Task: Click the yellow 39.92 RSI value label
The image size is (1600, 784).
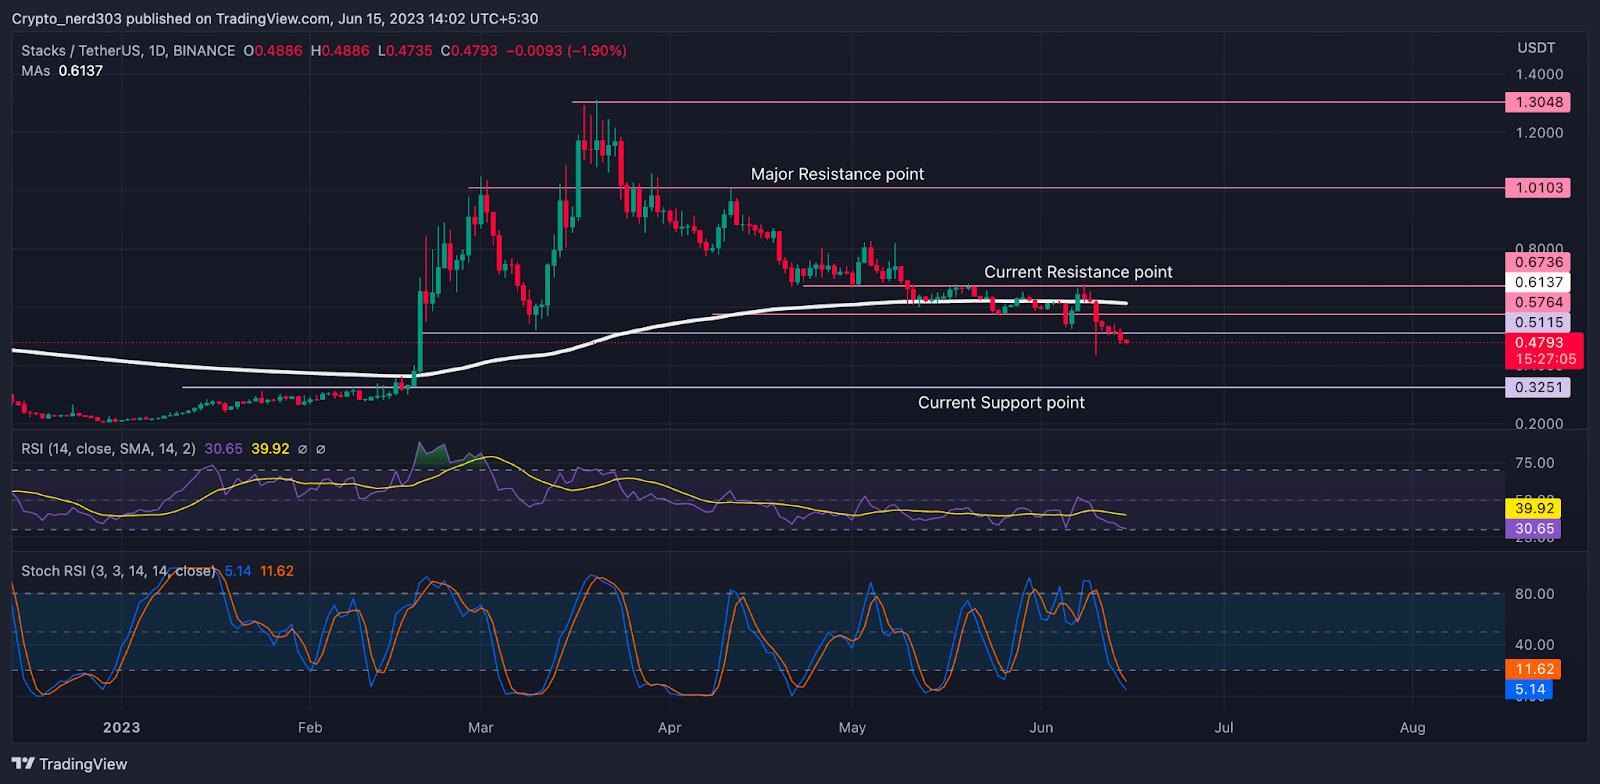Action: (1533, 508)
